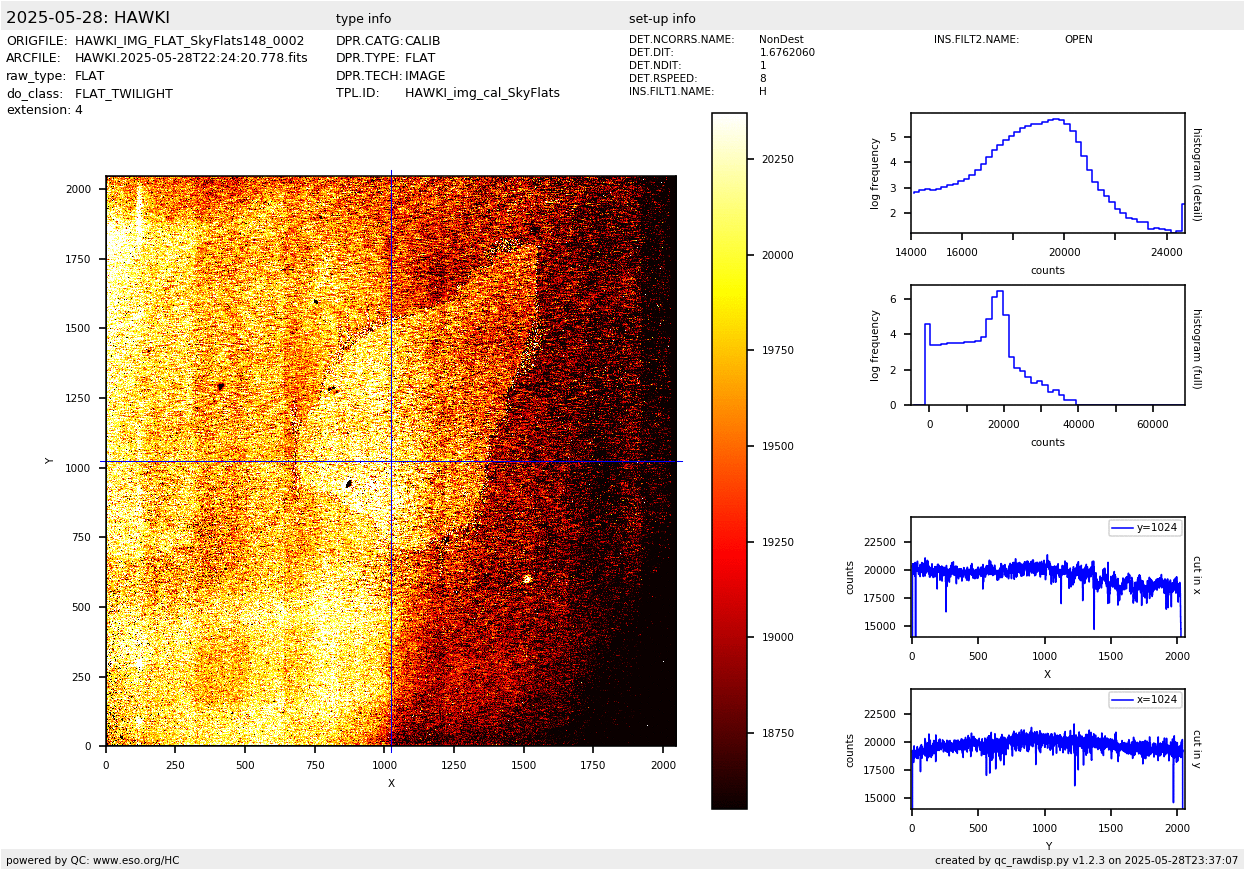This screenshot has height=870, width=1245.
Task: Click the x=1024 legend entry
Action: [1145, 700]
